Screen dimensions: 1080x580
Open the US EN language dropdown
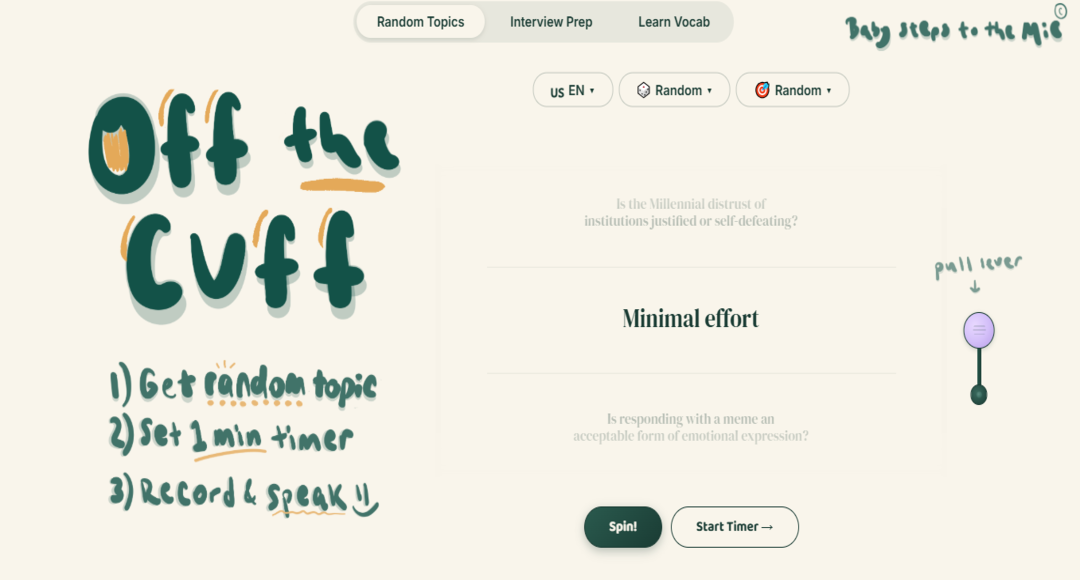click(x=572, y=90)
